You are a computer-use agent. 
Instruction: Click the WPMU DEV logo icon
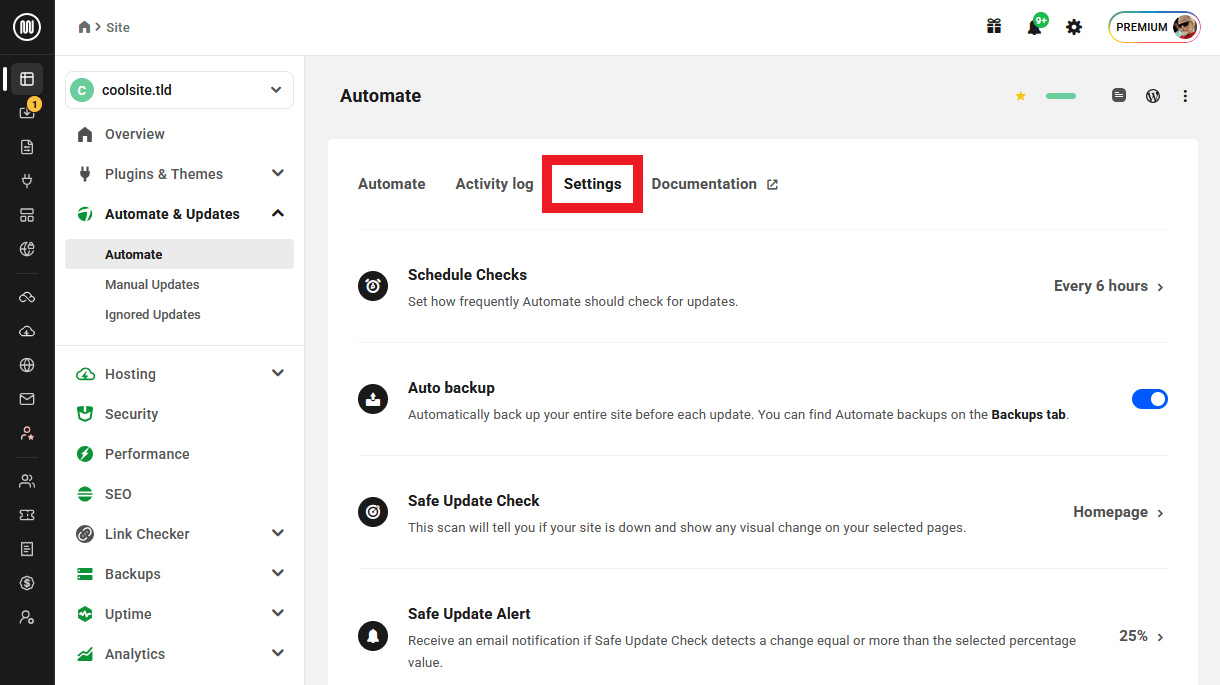coord(27,27)
